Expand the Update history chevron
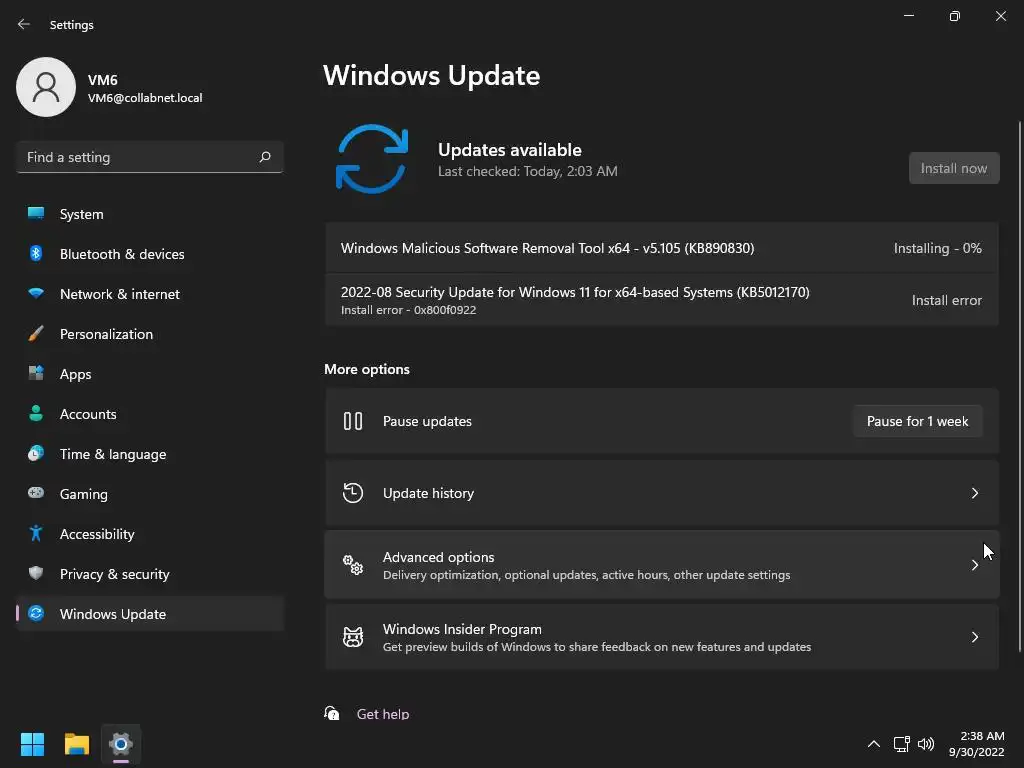Image resolution: width=1024 pixels, height=768 pixels. coord(975,493)
